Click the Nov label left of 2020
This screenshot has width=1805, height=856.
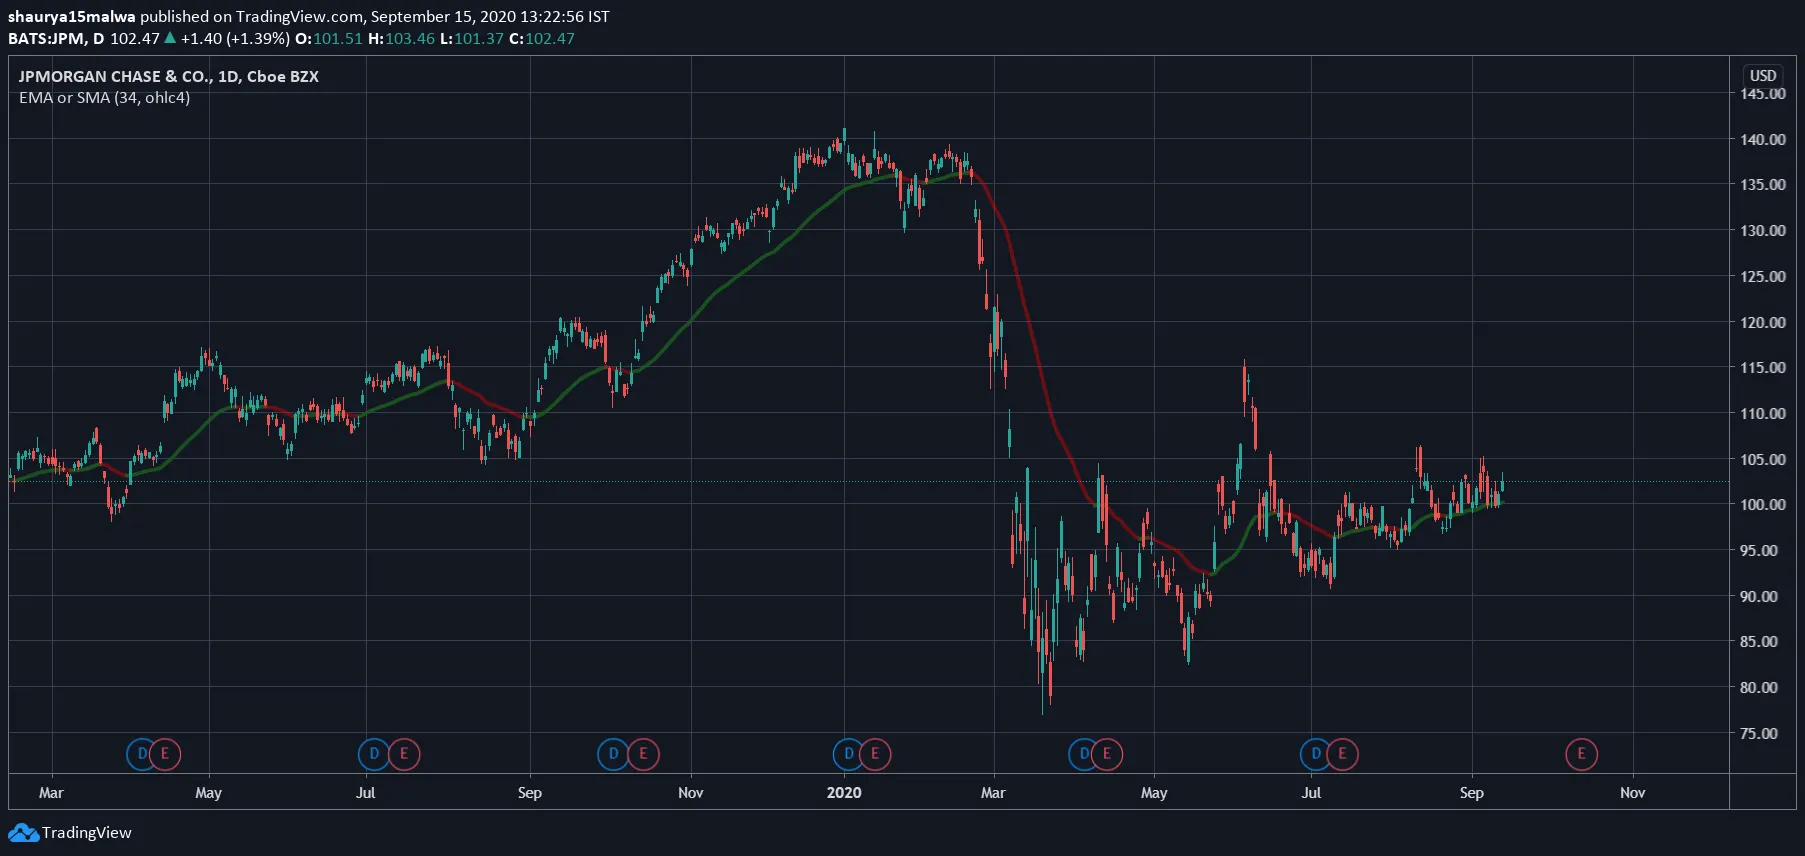click(691, 793)
